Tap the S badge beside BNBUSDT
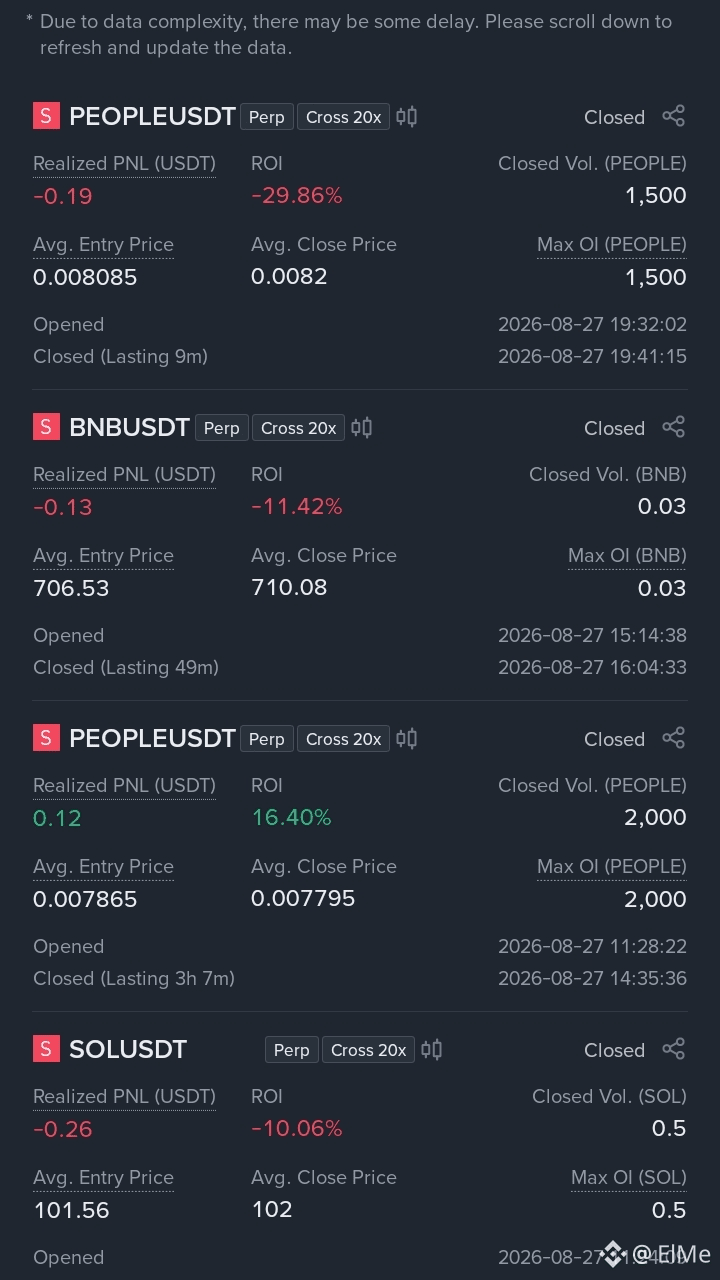Image resolution: width=720 pixels, height=1280 pixels. click(x=46, y=428)
